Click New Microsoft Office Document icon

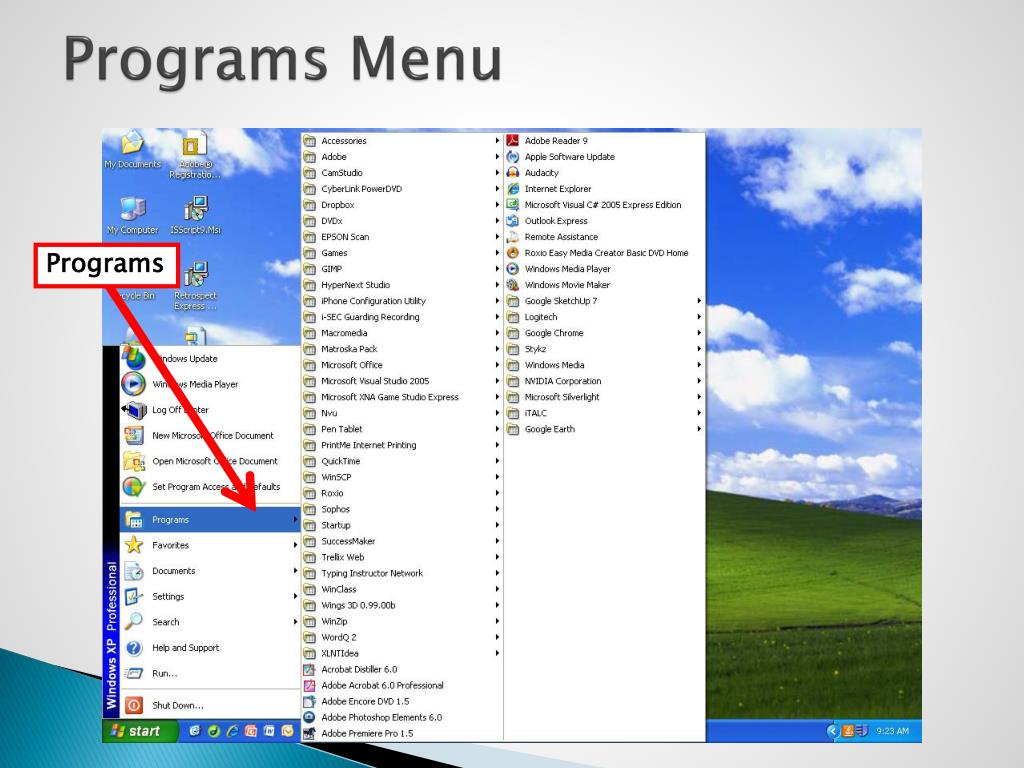(x=134, y=435)
